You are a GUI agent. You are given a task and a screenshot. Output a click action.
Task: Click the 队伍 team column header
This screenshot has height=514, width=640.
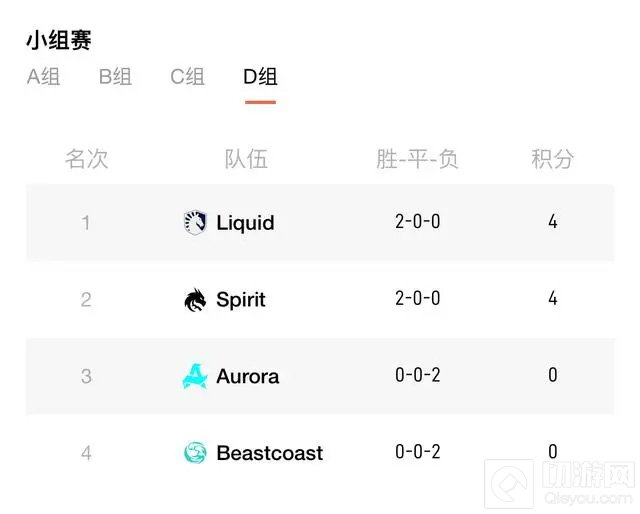[246, 159]
